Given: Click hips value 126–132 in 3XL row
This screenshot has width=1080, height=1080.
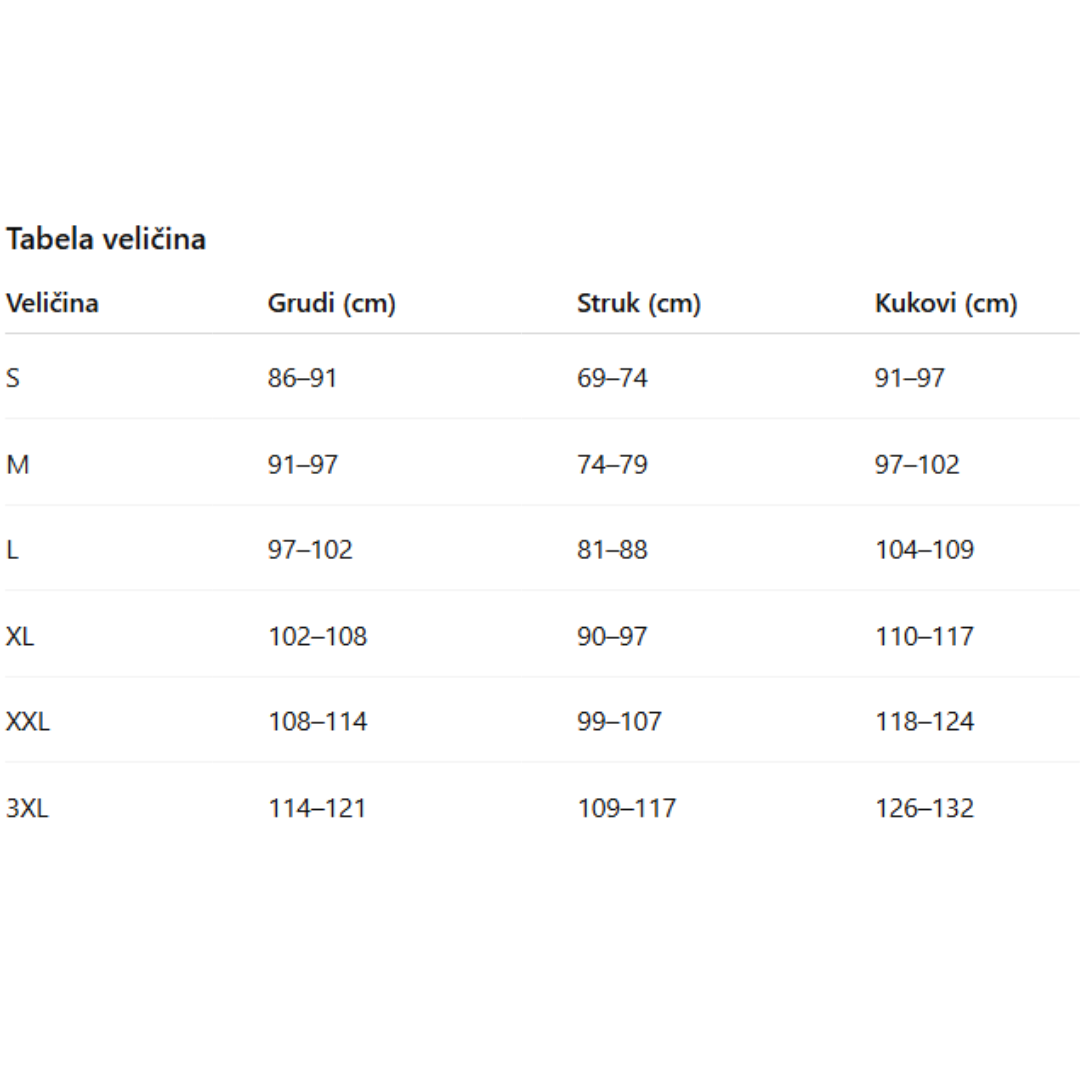Looking at the screenshot, I should pos(923,808).
